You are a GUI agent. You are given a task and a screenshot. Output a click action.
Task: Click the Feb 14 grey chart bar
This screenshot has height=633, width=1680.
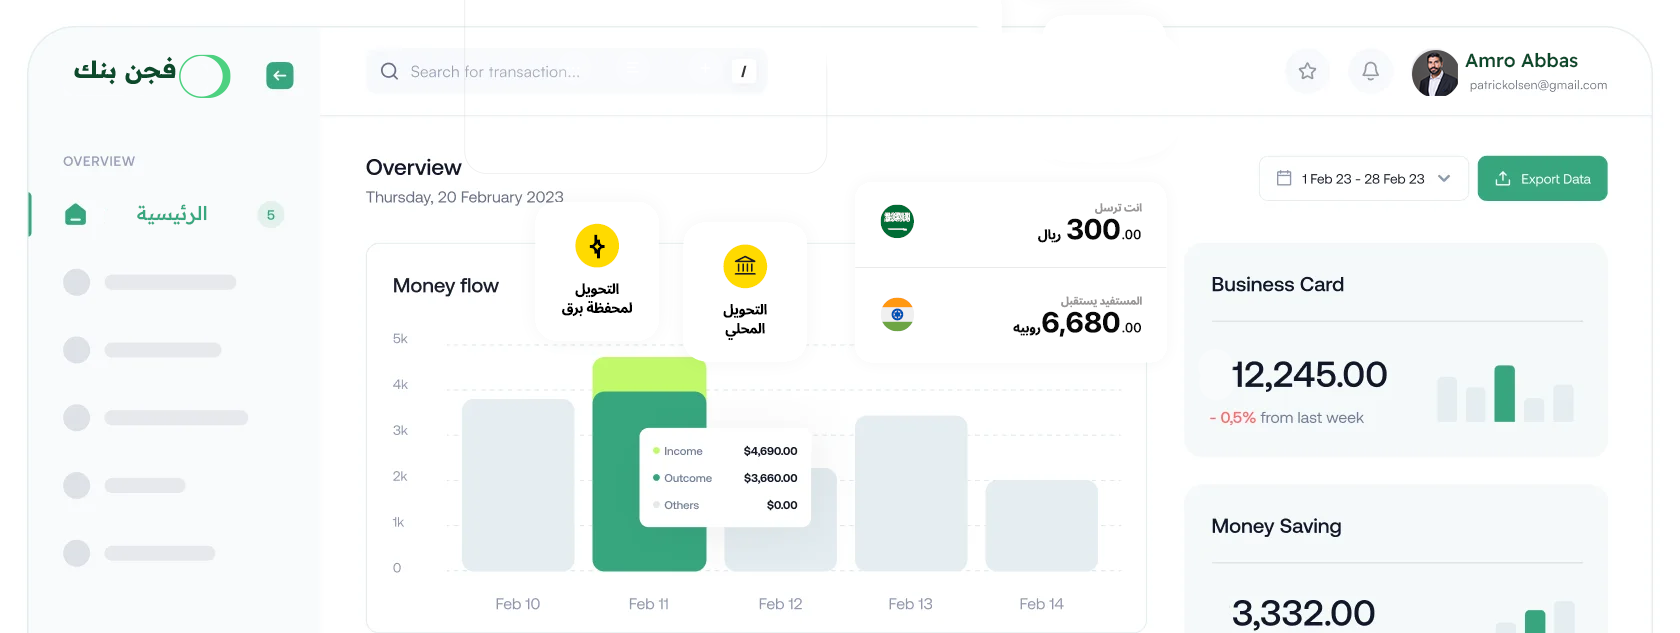tap(1041, 525)
